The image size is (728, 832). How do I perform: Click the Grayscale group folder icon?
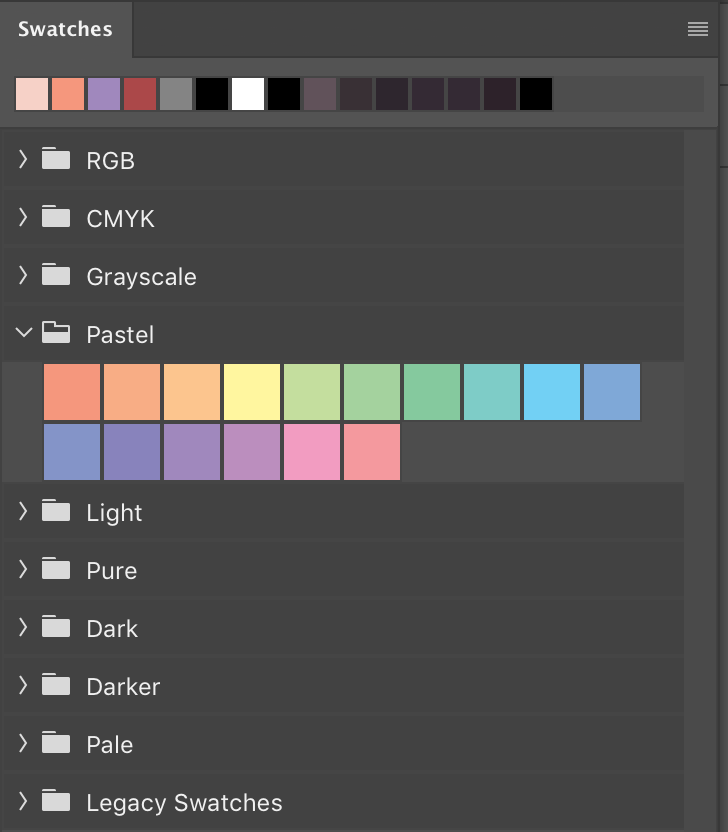pos(53,275)
